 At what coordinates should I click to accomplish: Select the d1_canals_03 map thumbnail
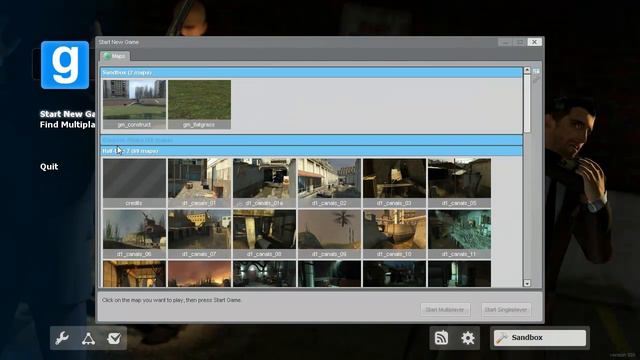coord(394,183)
